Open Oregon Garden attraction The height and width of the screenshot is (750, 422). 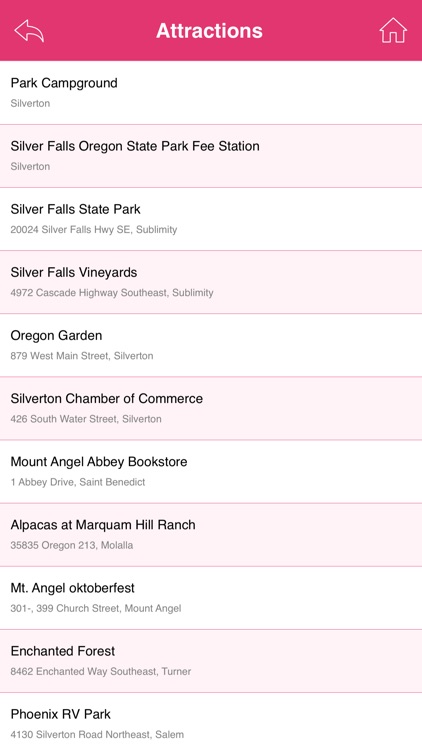pyautogui.click(x=211, y=345)
